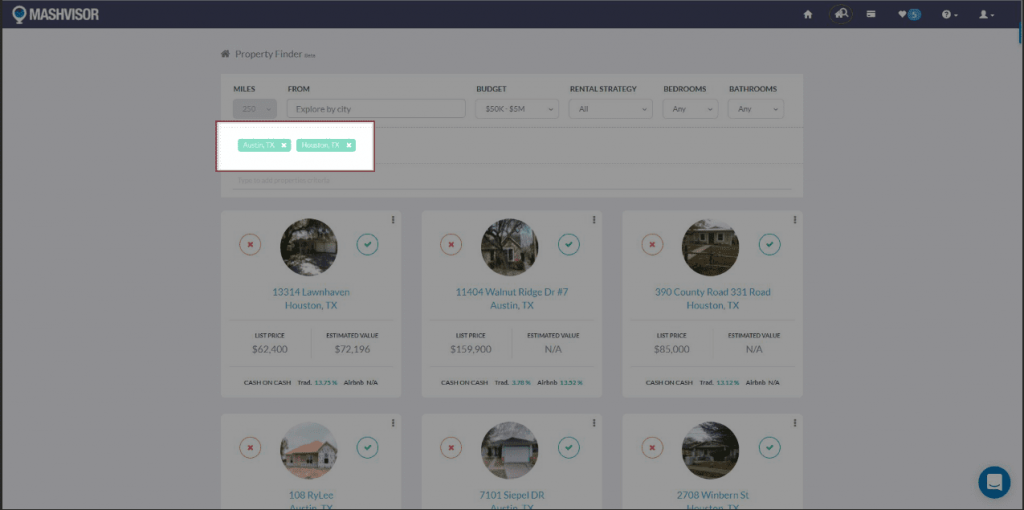Image resolution: width=1024 pixels, height=510 pixels.
Task: Expand the Budget dropdown
Action: [x=517, y=109]
